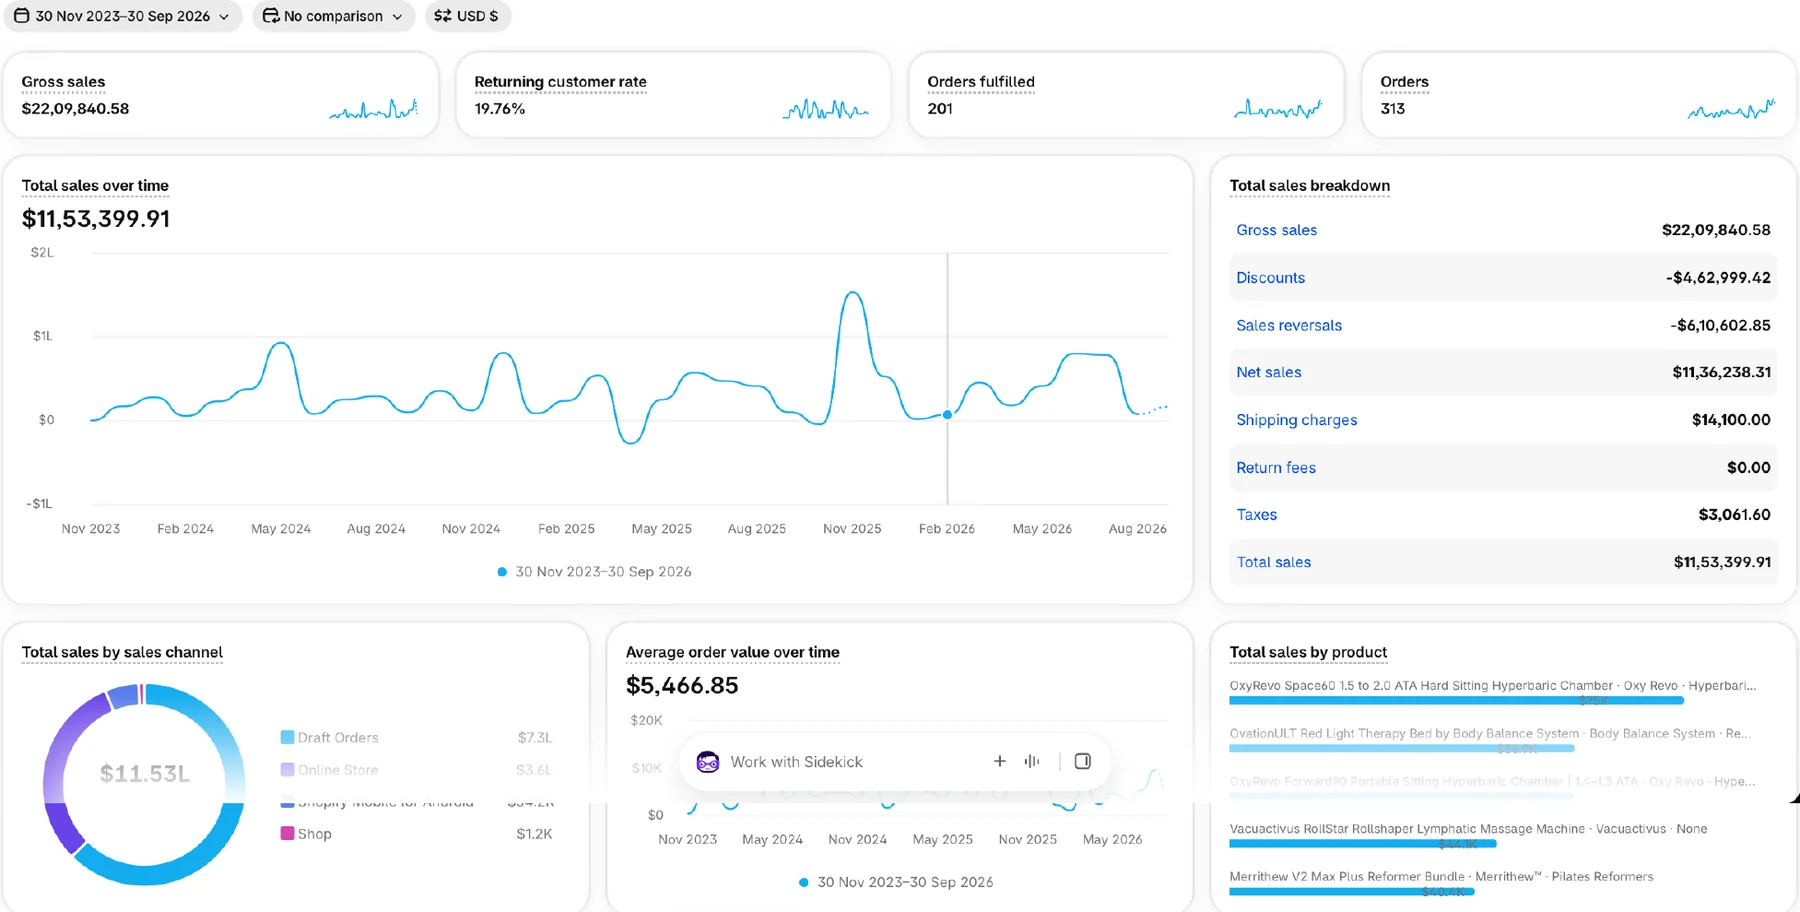This screenshot has width=1800, height=912.
Task: Open Total sales by sales channel report
Action: point(122,652)
